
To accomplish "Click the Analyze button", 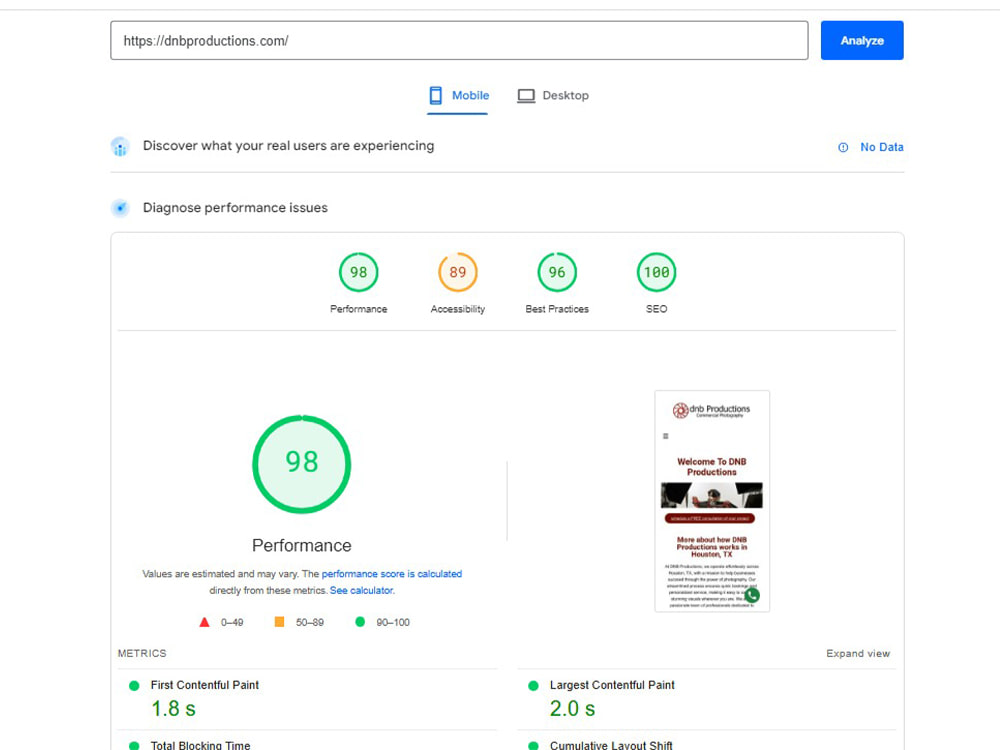I will (862, 40).
